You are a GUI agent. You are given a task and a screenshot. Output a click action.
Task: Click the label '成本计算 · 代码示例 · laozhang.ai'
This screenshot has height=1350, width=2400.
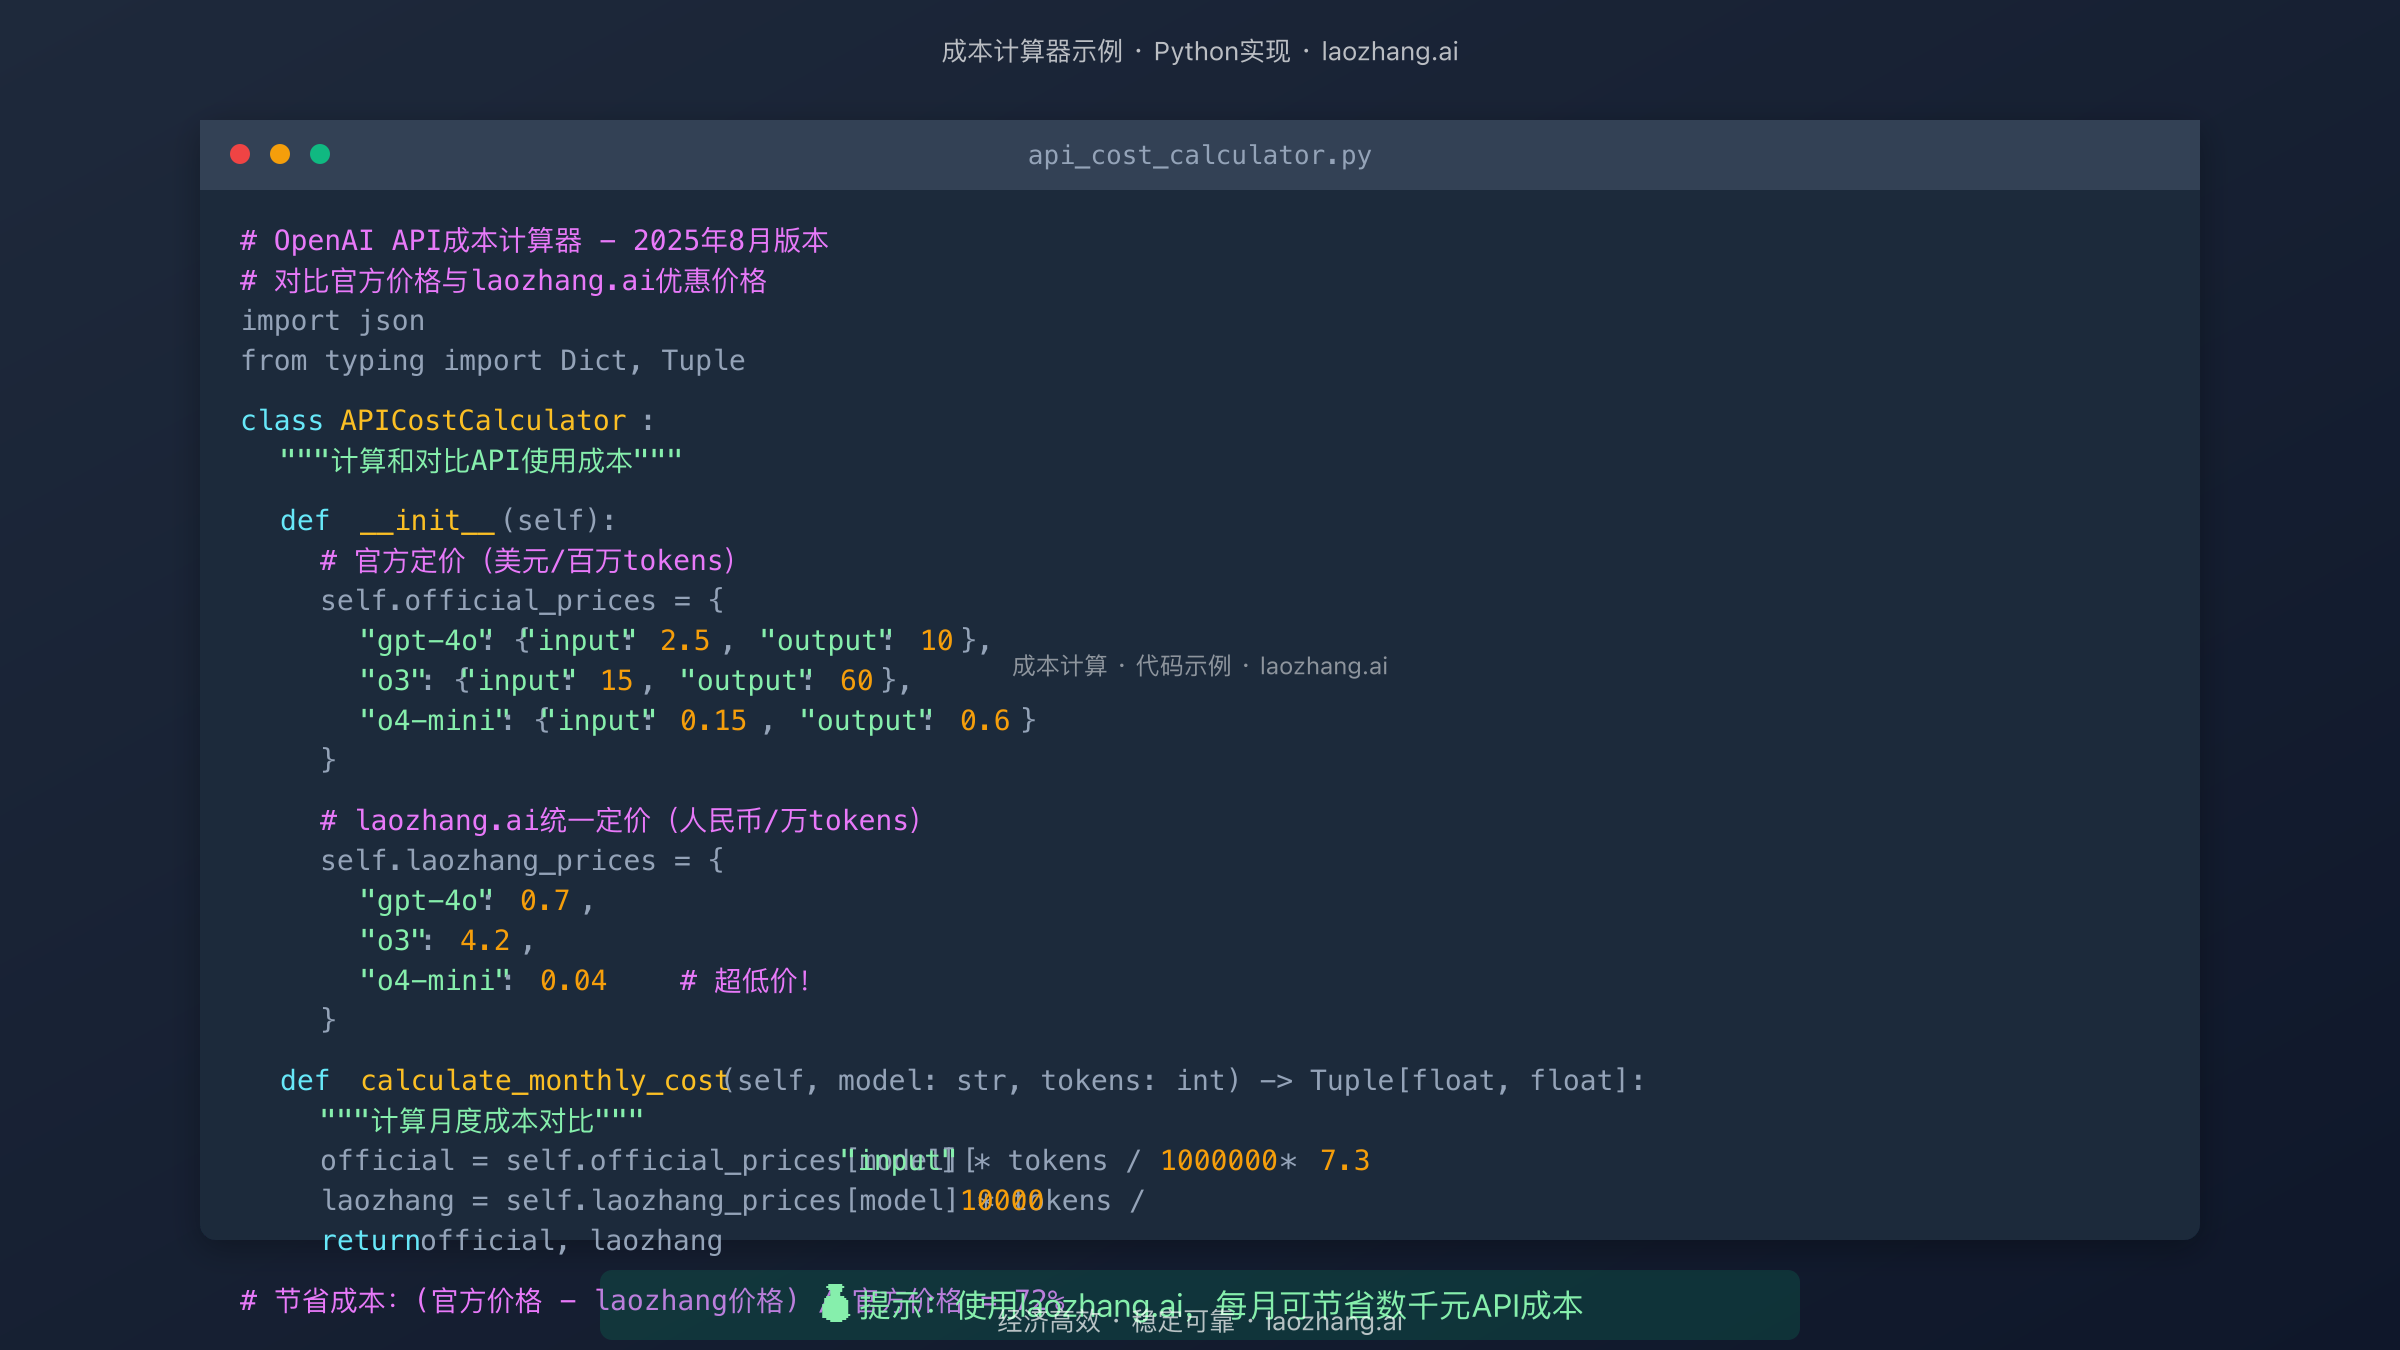(1200, 666)
